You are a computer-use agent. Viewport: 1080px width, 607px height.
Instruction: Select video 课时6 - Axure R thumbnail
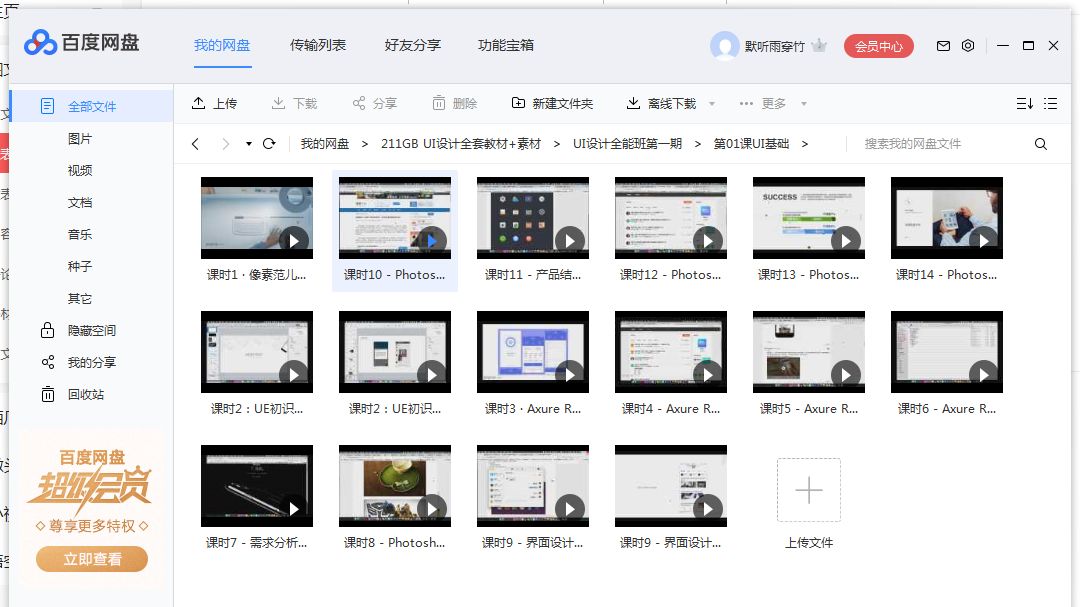point(947,352)
